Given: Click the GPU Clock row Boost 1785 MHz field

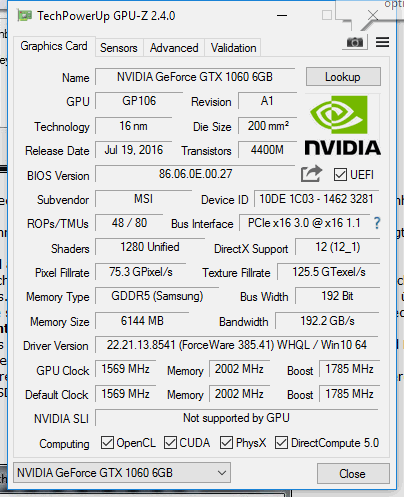Looking at the screenshot, I should click(x=349, y=369).
